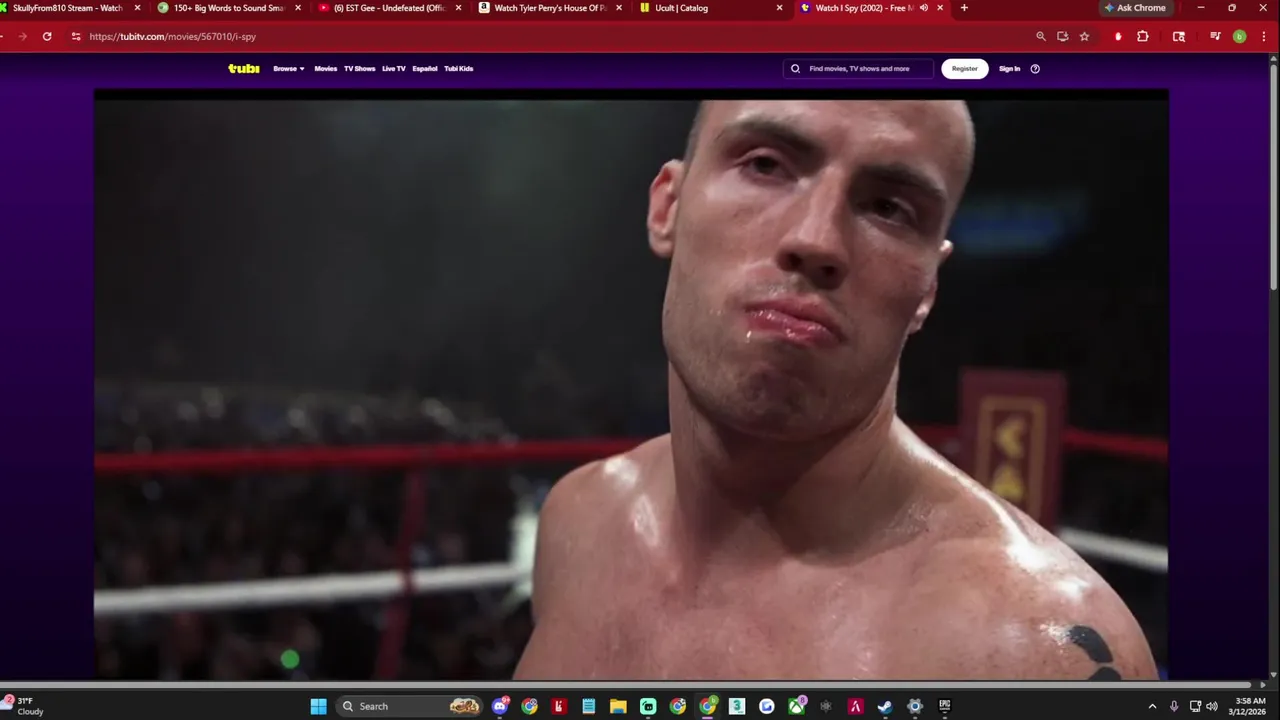Open the Chrome three-dot menu
The image size is (1280, 720).
(x=1263, y=36)
